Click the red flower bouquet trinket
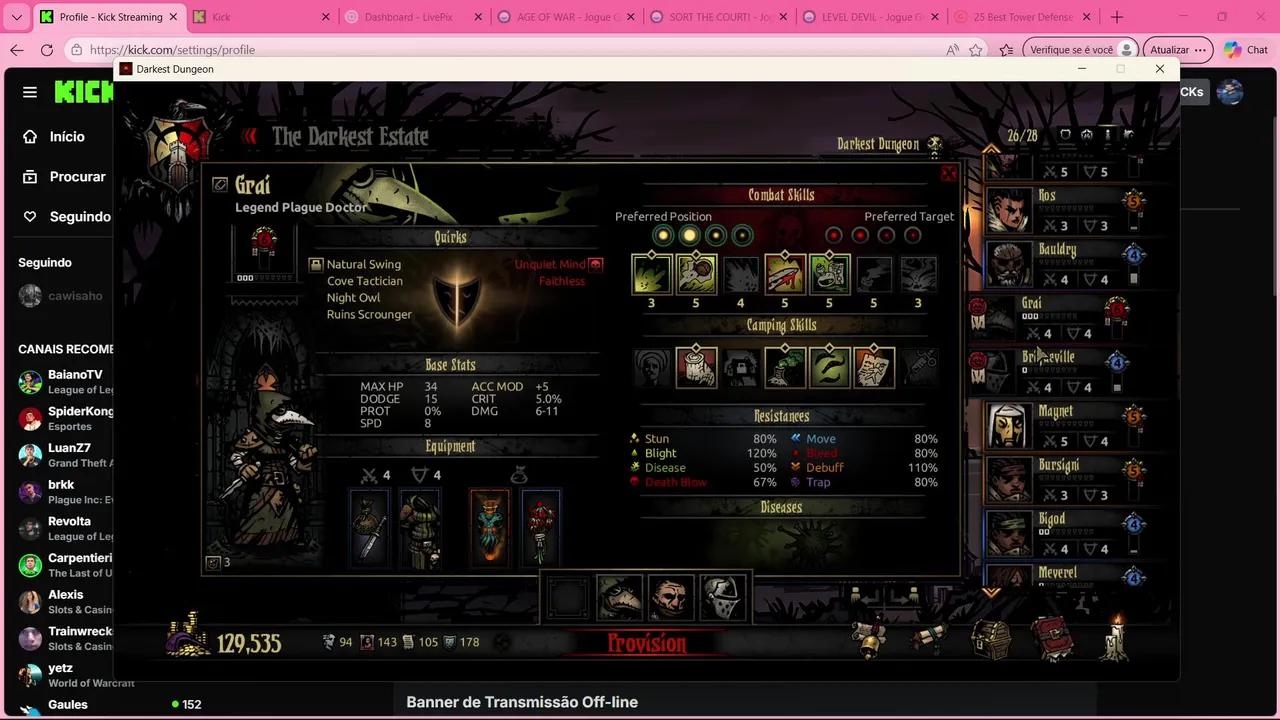The width and height of the screenshot is (1280, 720). pos(541,528)
